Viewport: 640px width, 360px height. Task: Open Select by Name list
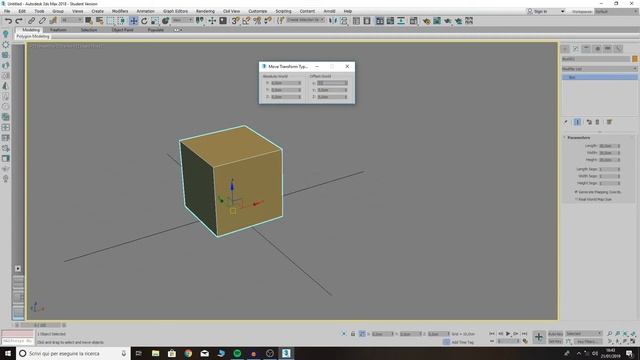[99, 21]
